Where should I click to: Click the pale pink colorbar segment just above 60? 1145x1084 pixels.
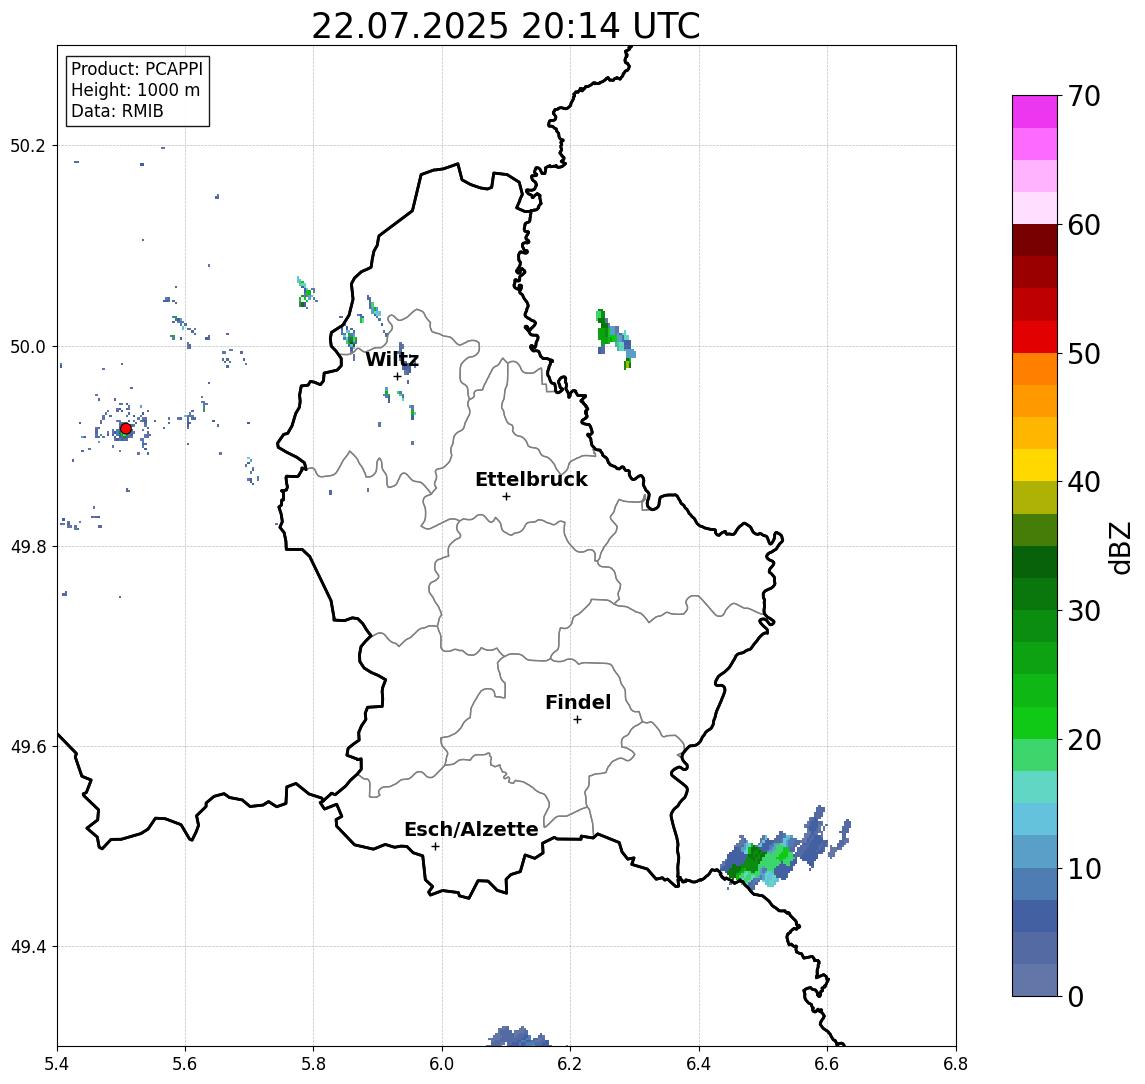coord(1035,208)
